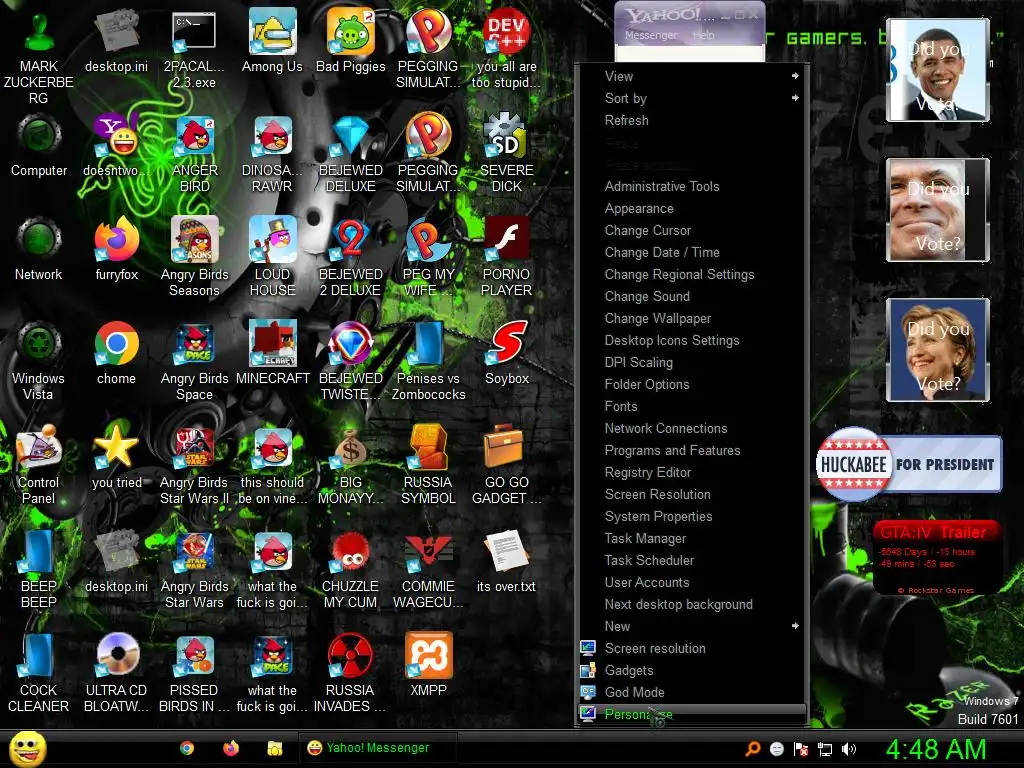This screenshot has height=768, width=1024.
Task: Select the Computer desktop icon
Action: (x=39, y=145)
